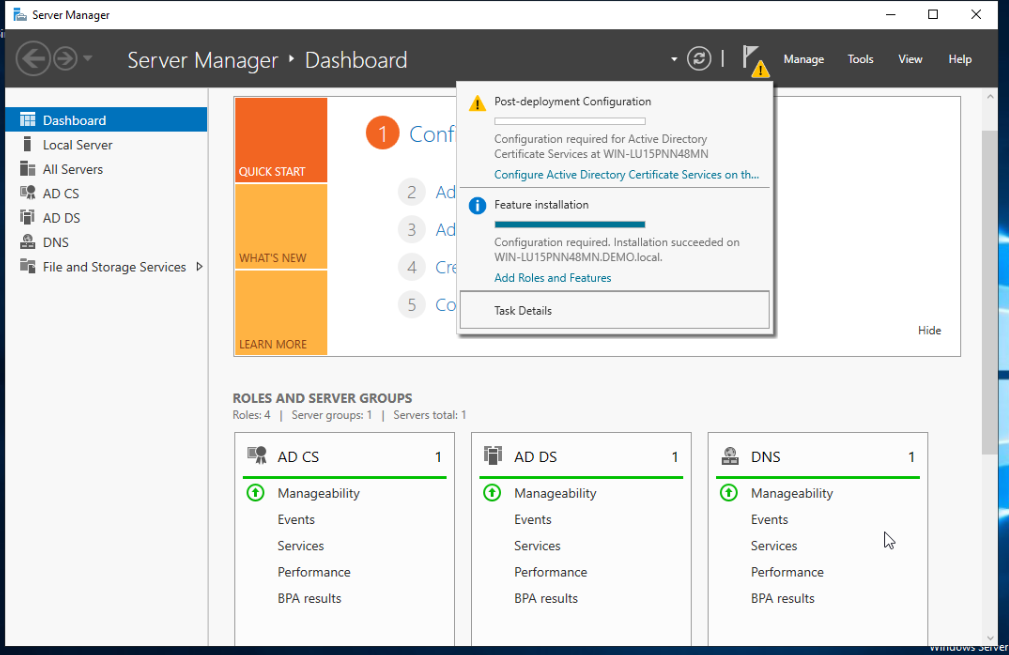Click the AD DS server icon in its tile header

[x=493, y=455]
